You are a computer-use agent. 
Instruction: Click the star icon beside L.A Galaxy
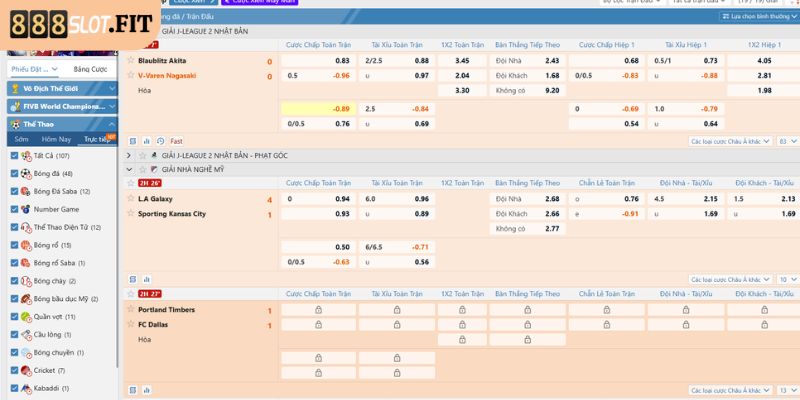(x=130, y=198)
